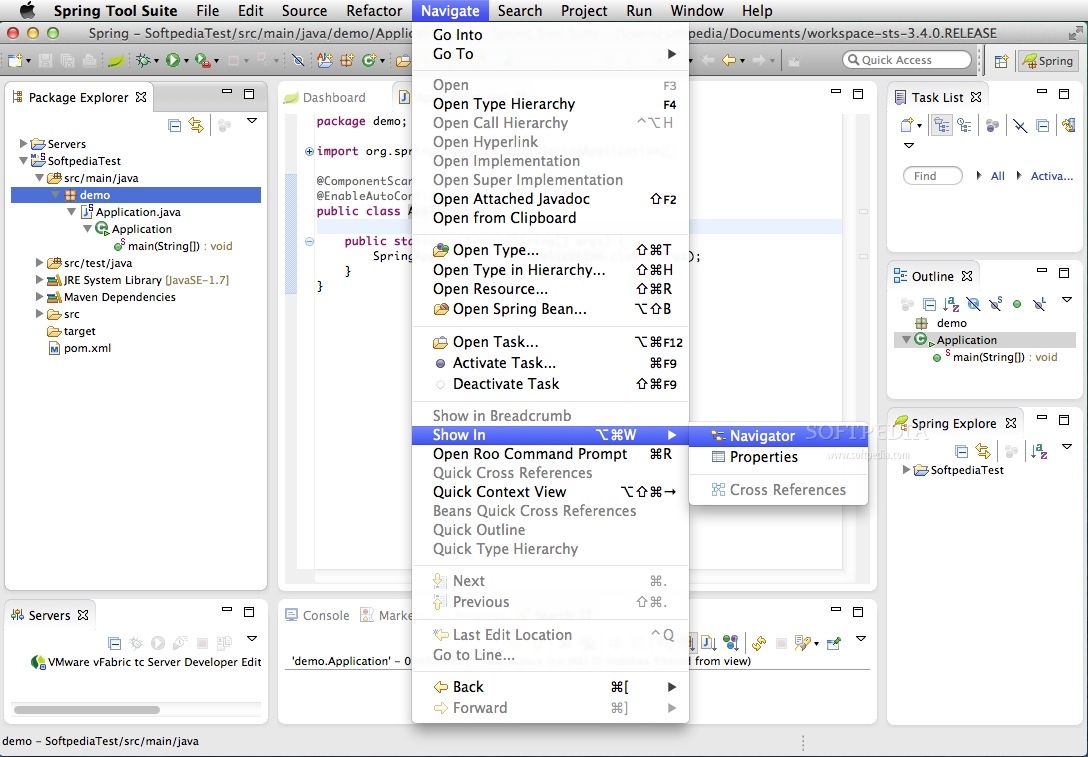Open Package Explorer view menu arrow
The width and height of the screenshot is (1088, 757).
coord(252,121)
